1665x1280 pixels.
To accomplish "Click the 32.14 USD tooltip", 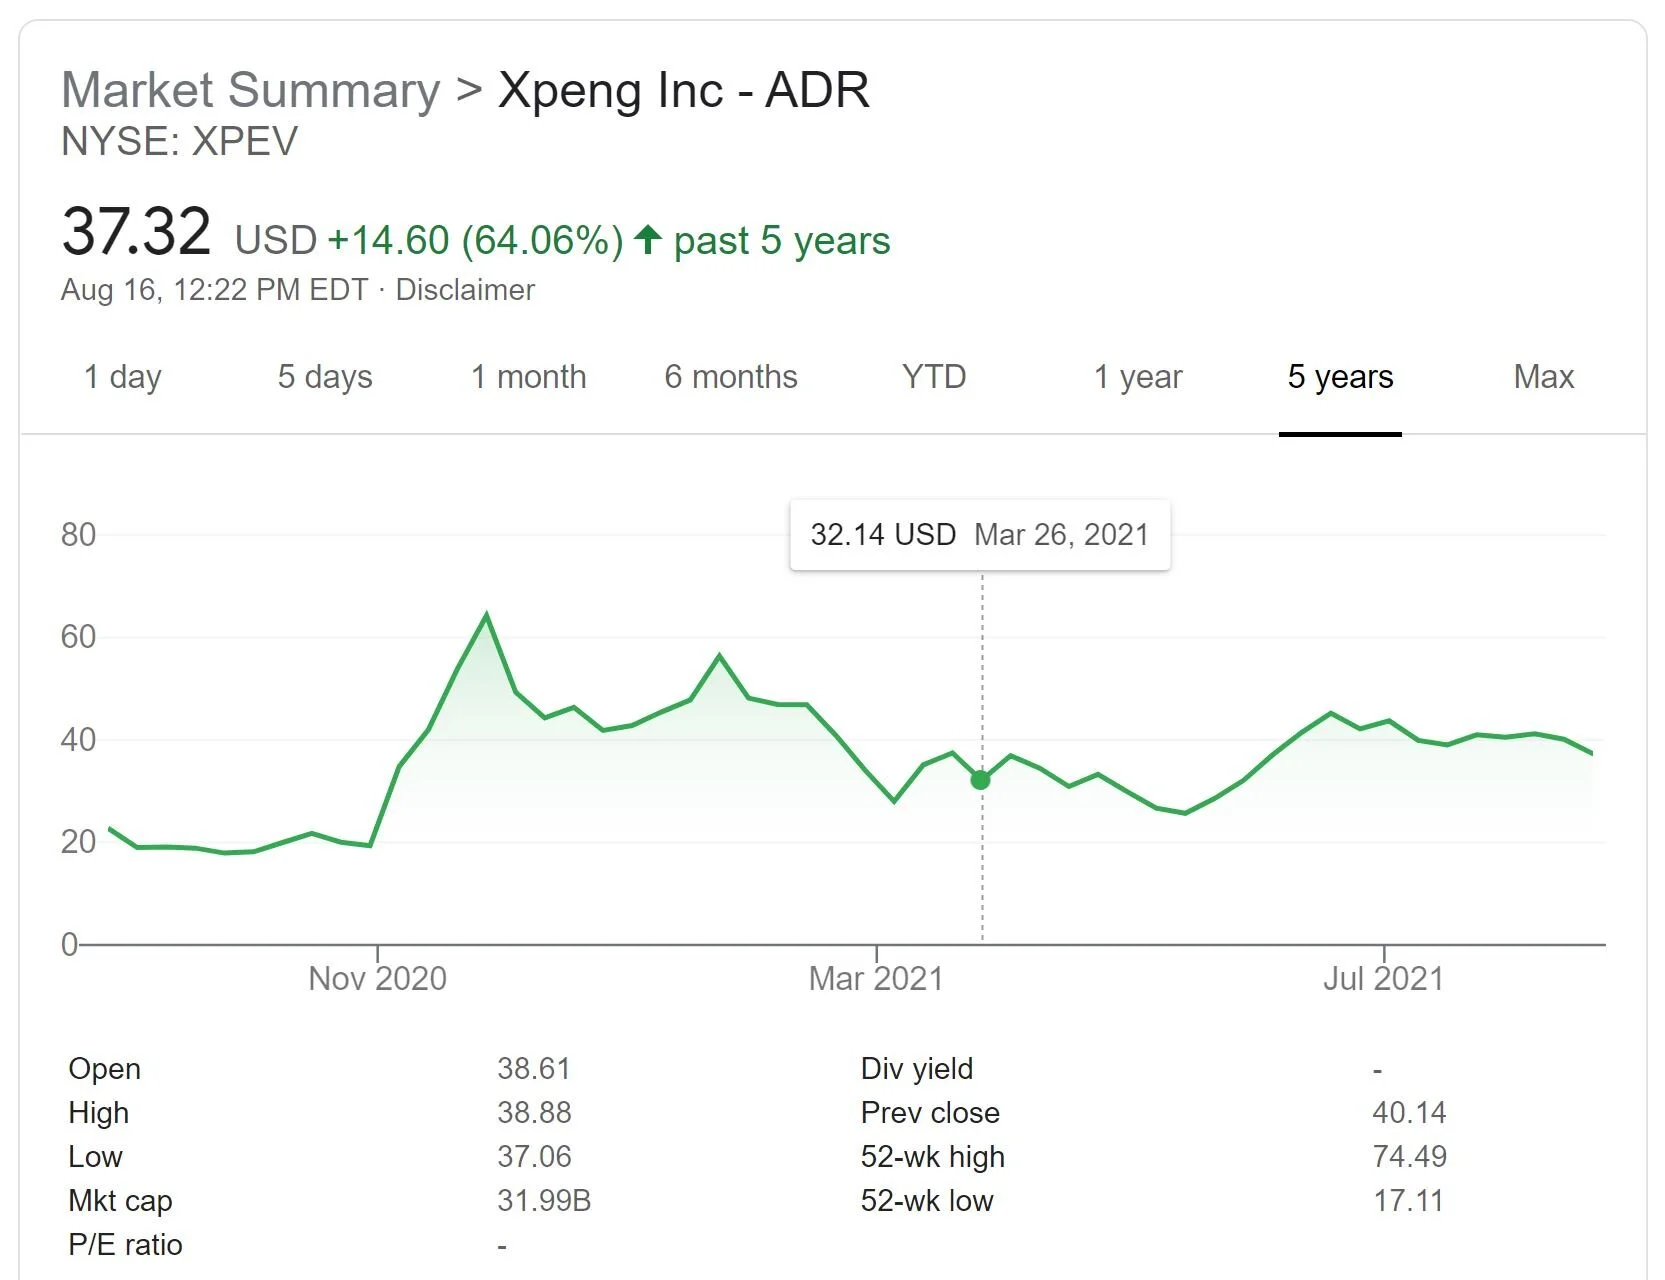I will 980,535.
